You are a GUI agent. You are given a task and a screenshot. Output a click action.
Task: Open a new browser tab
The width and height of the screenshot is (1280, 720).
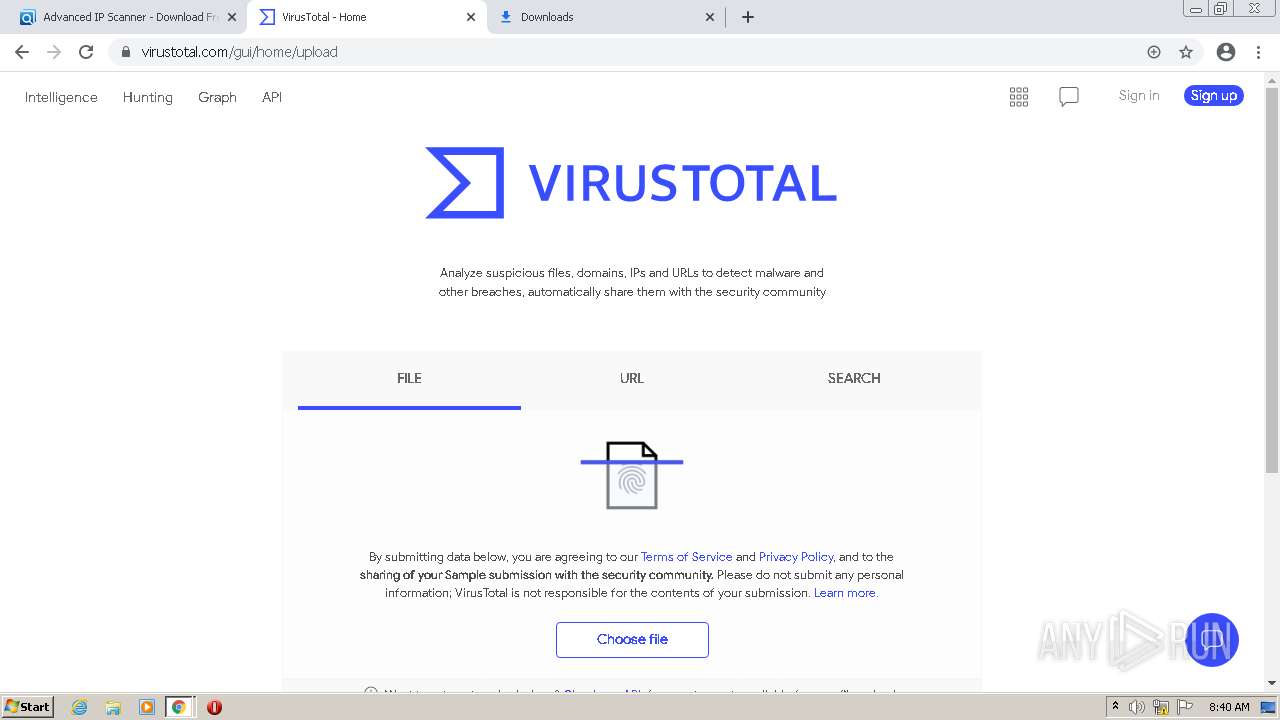(x=748, y=17)
